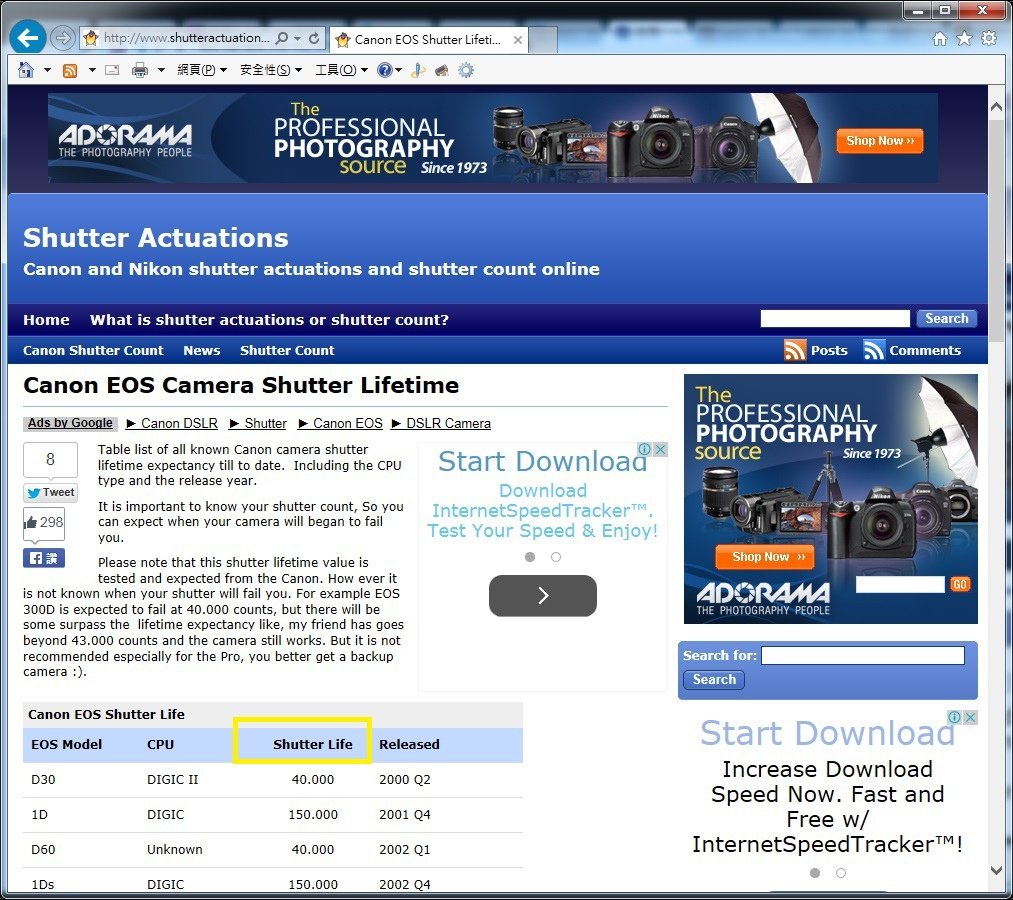Click the search magnifier in the address bar
This screenshot has height=900, width=1013.
tap(282, 38)
